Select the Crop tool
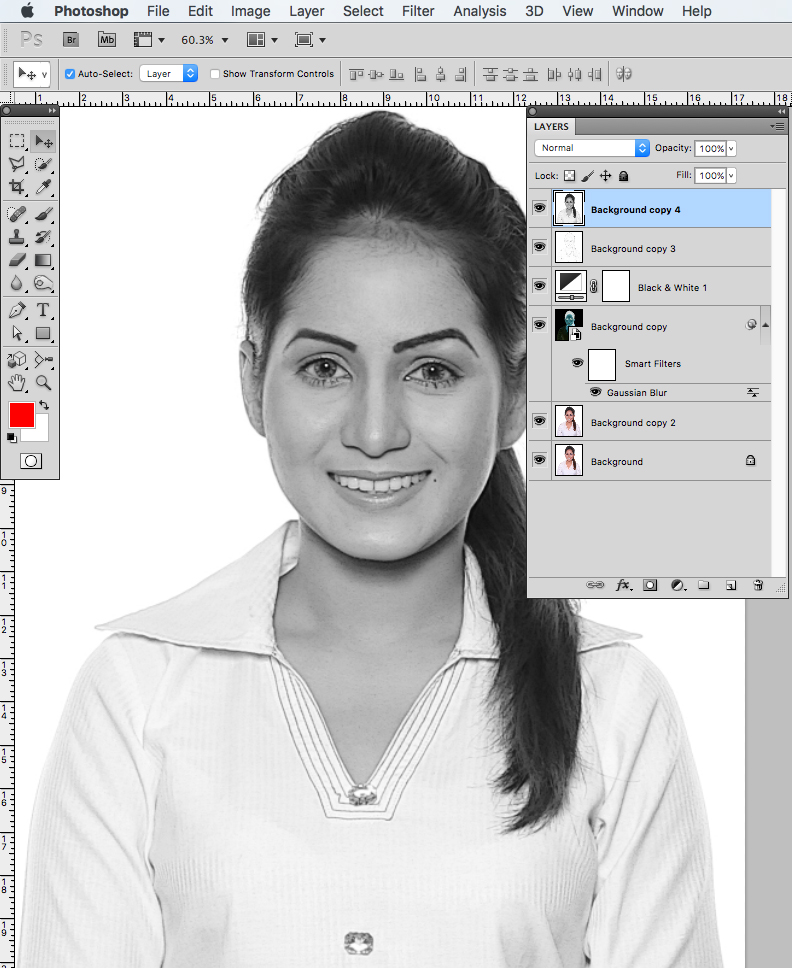The width and height of the screenshot is (792, 968). (x=17, y=187)
